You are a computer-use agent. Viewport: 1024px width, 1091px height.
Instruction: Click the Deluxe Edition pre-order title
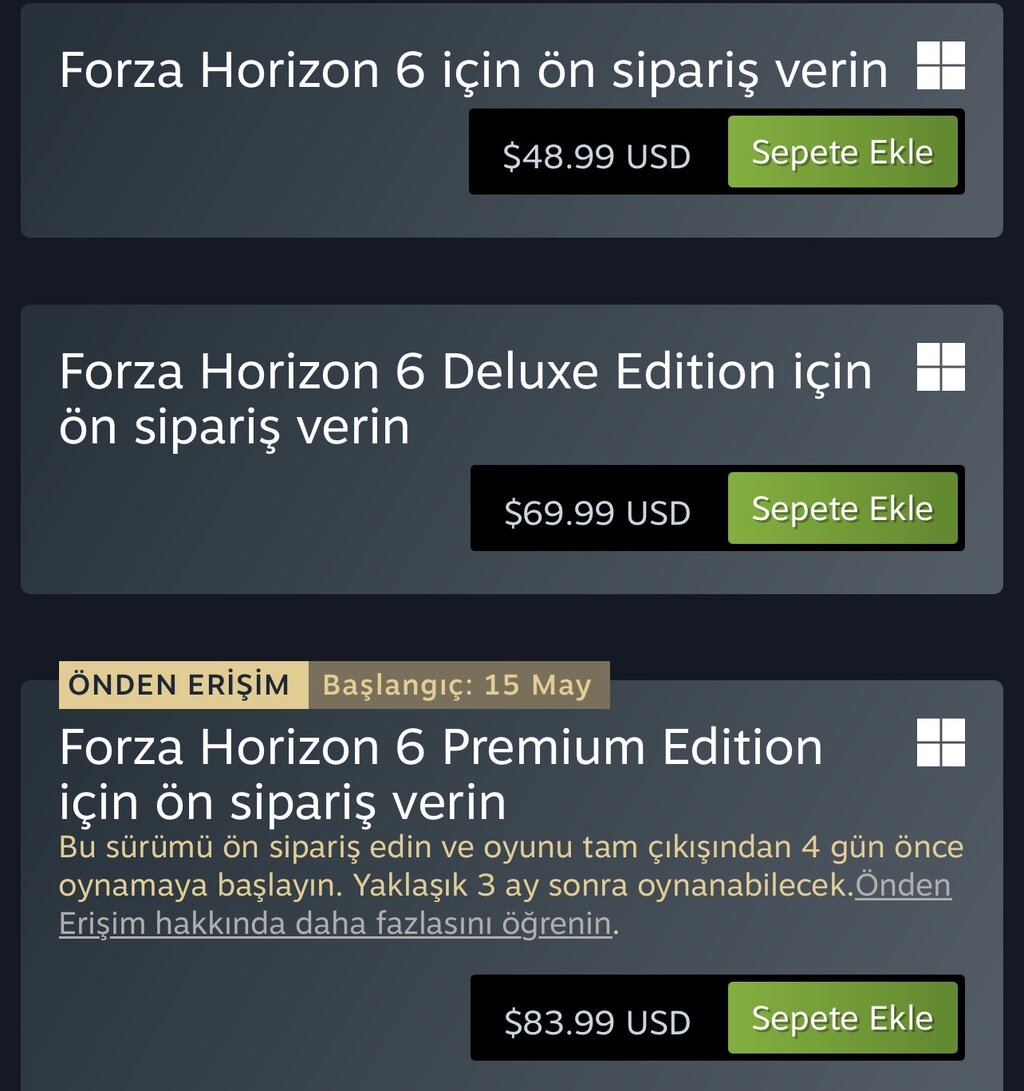pyautogui.click(x=465, y=398)
